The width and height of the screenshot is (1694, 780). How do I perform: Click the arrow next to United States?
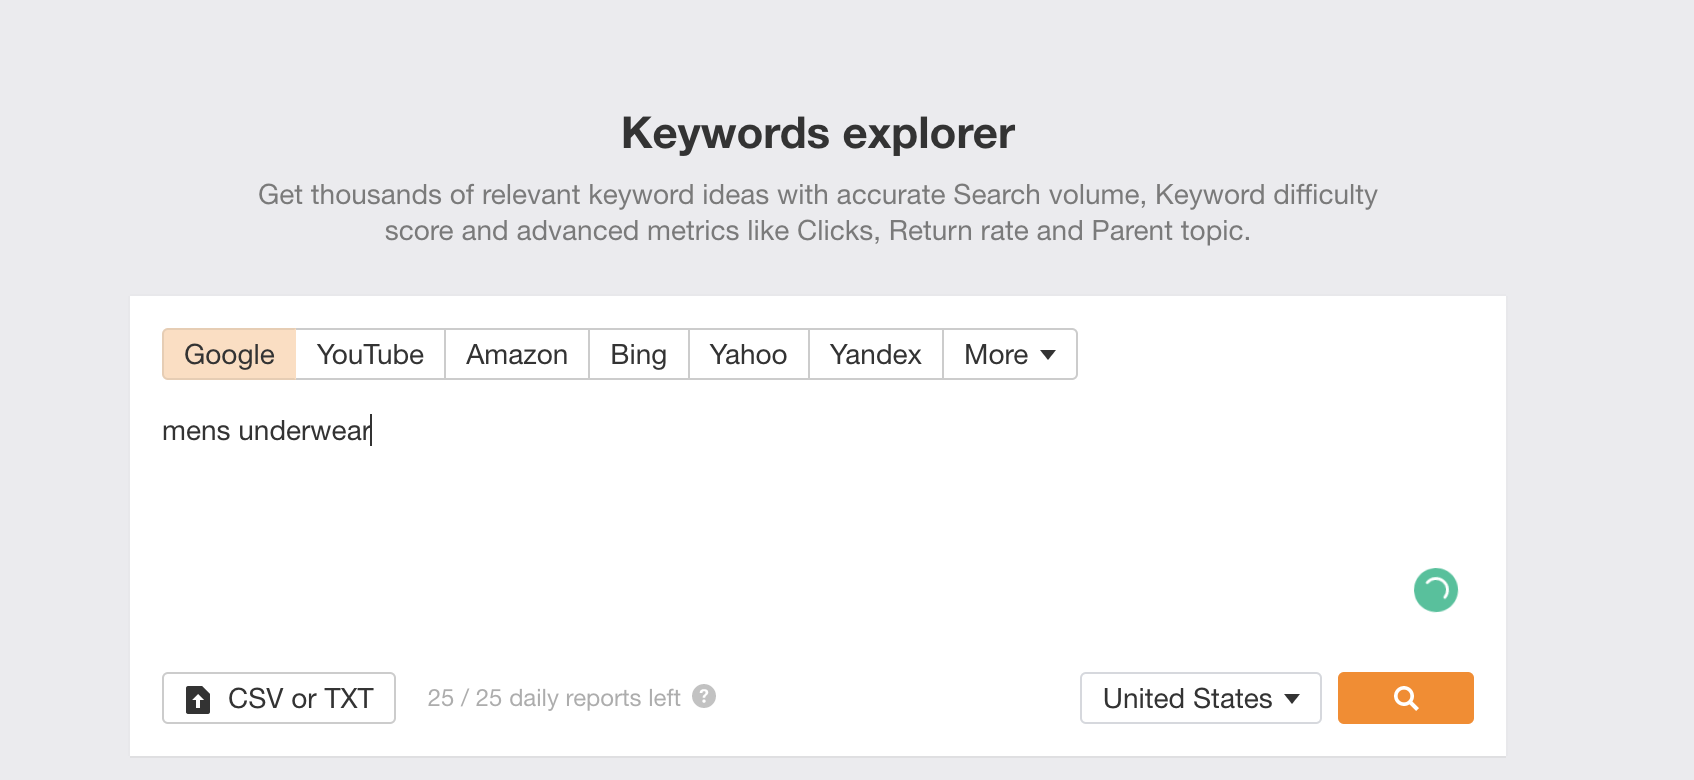click(1292, 699)
